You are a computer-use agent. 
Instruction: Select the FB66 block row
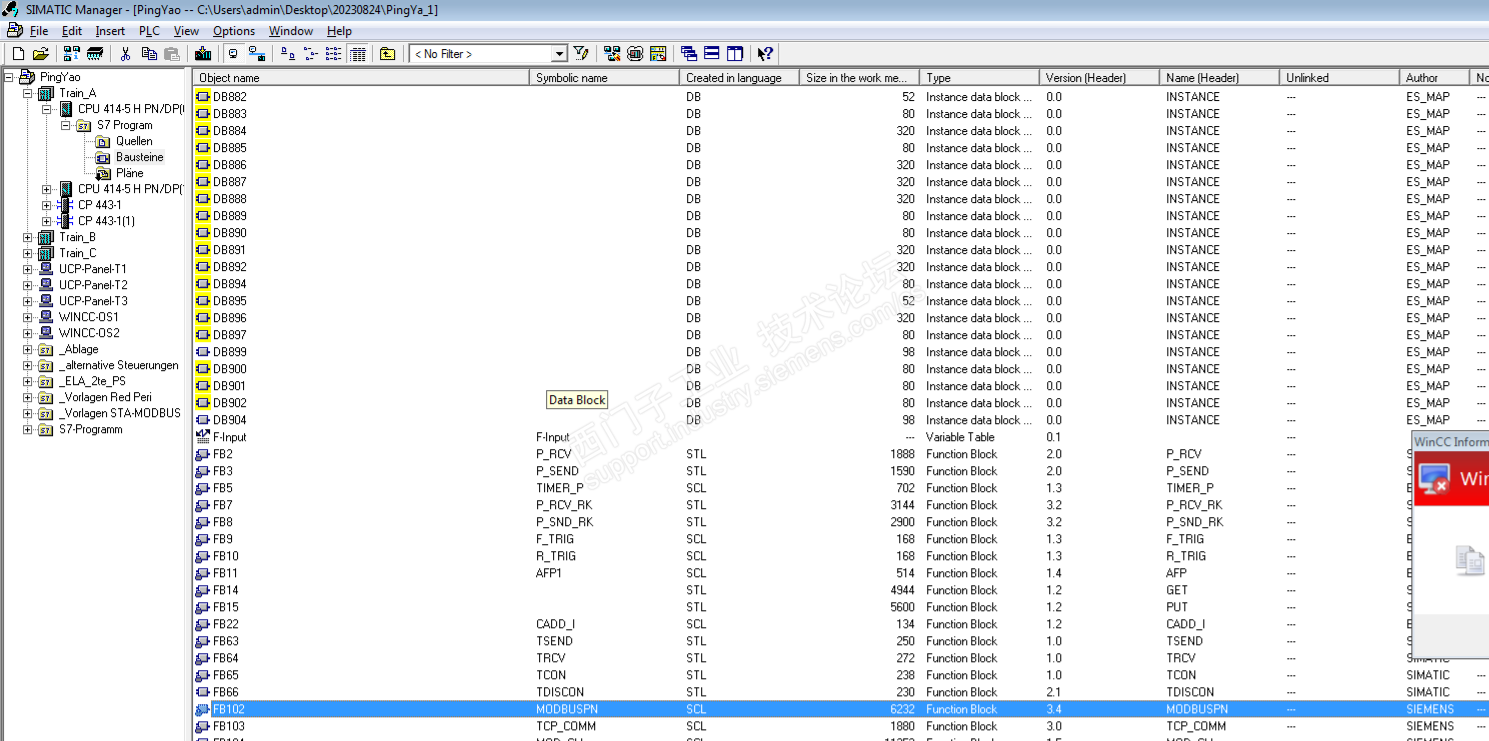point(841,692)
